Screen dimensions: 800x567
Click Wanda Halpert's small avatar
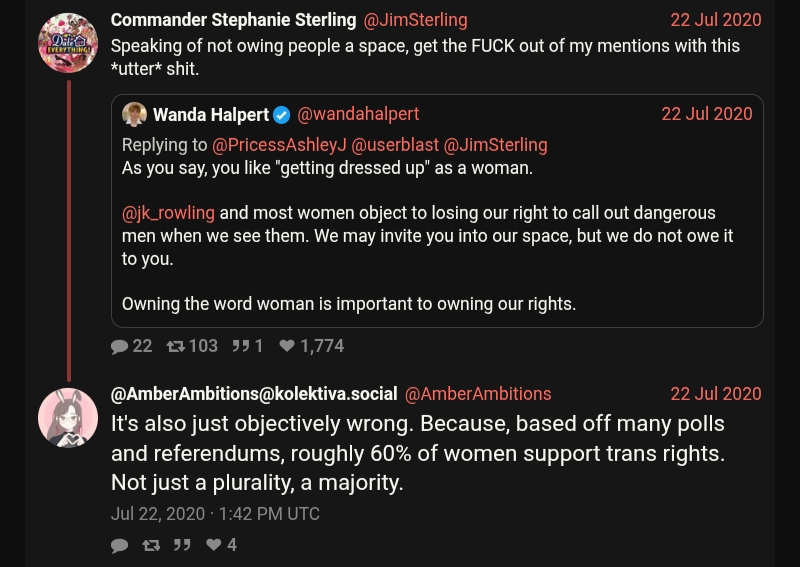pos(134,115)
